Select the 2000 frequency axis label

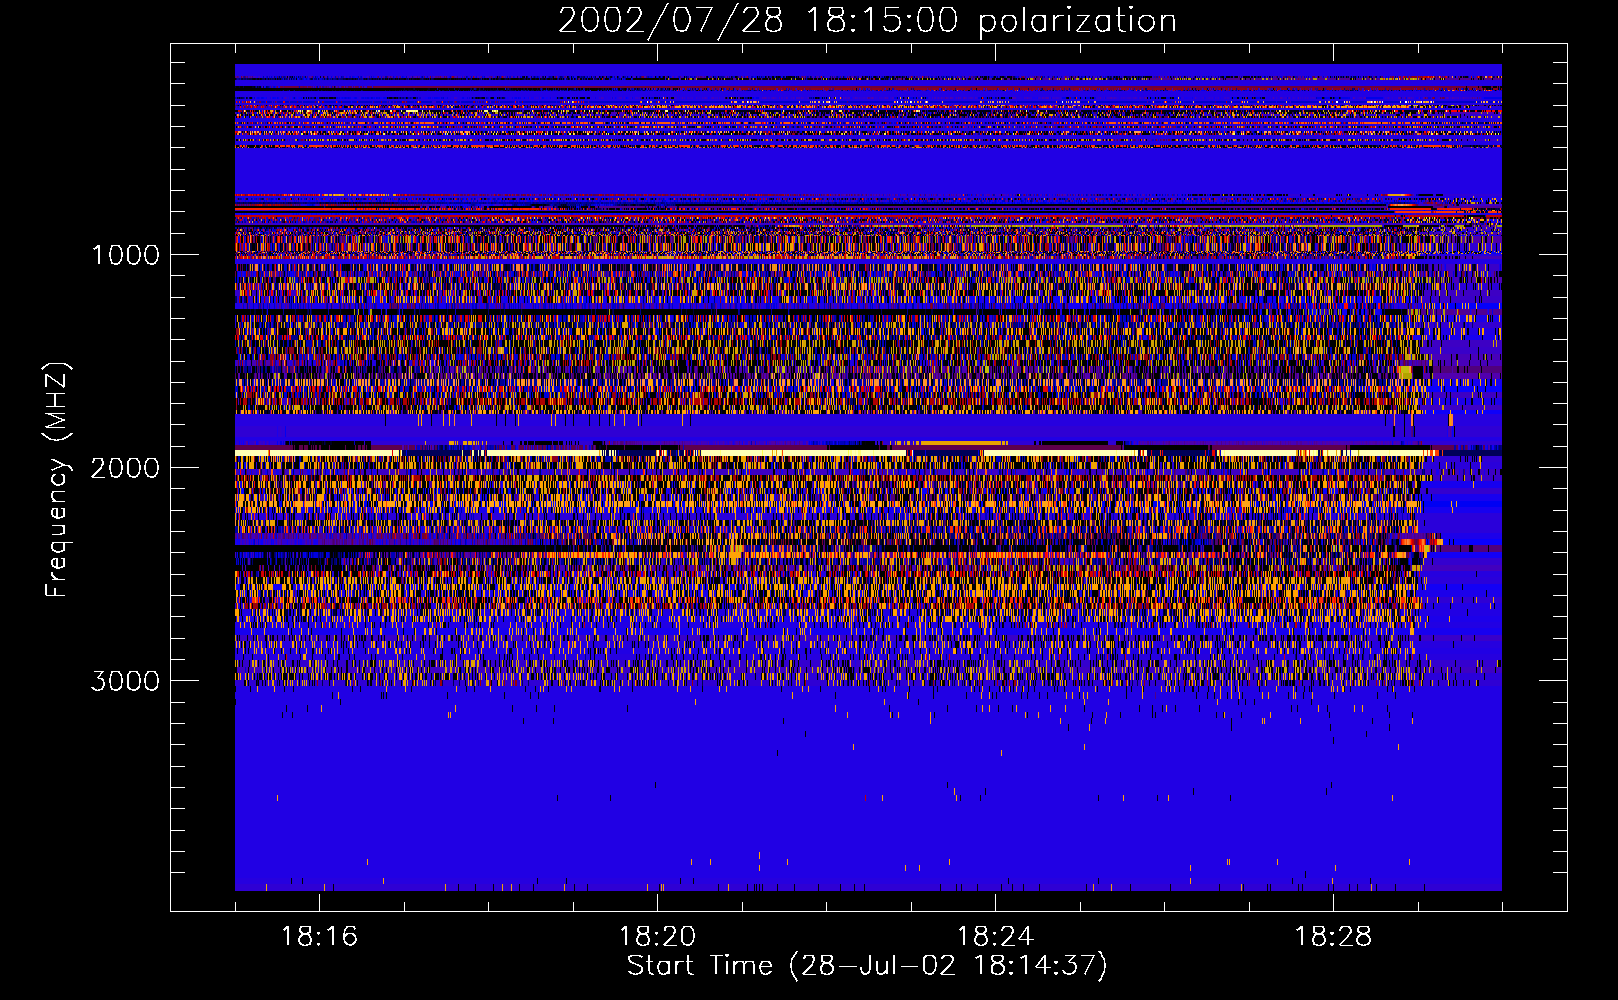[x=126, y=468]
